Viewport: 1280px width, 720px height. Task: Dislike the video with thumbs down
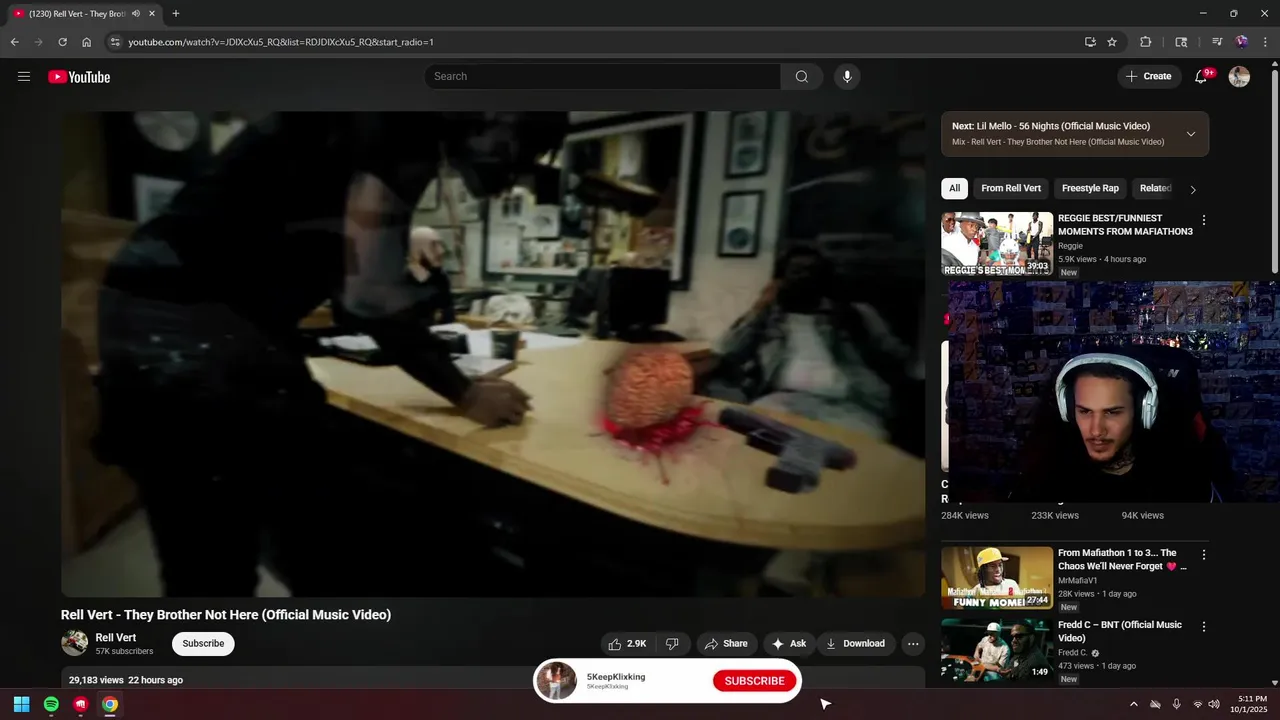(672, 644)
